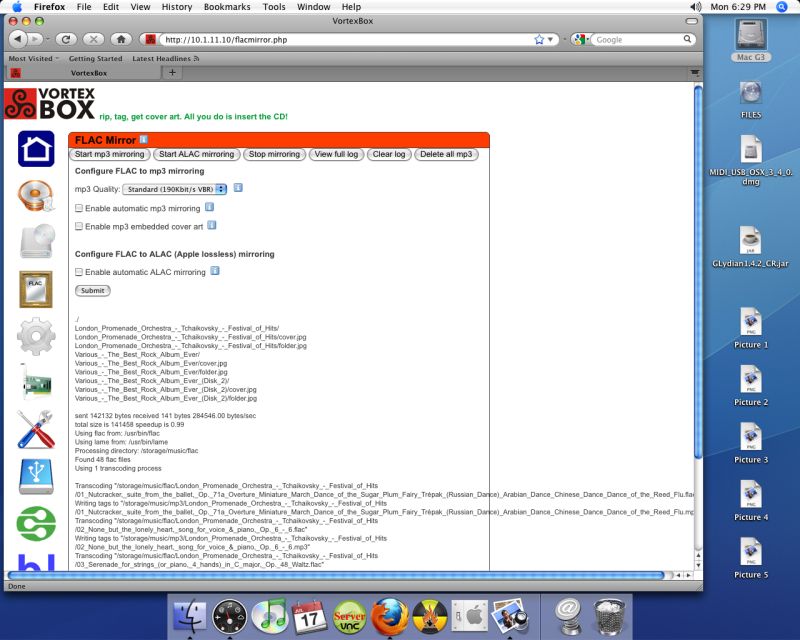
Task: Open the Tools menu
Action: click(274, 7)
